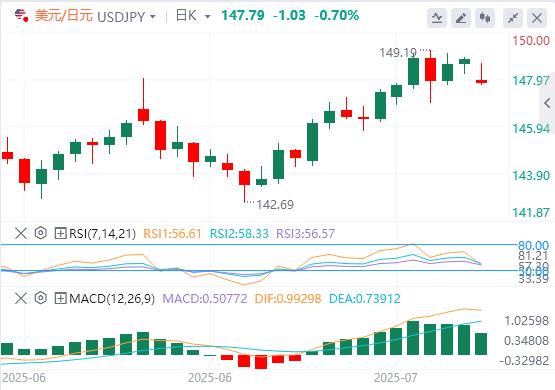The width and height of the screenshot is (555, 390).
Task: Click the RSI(7,14,21) indicator label
Action: (x=102, y=234)
